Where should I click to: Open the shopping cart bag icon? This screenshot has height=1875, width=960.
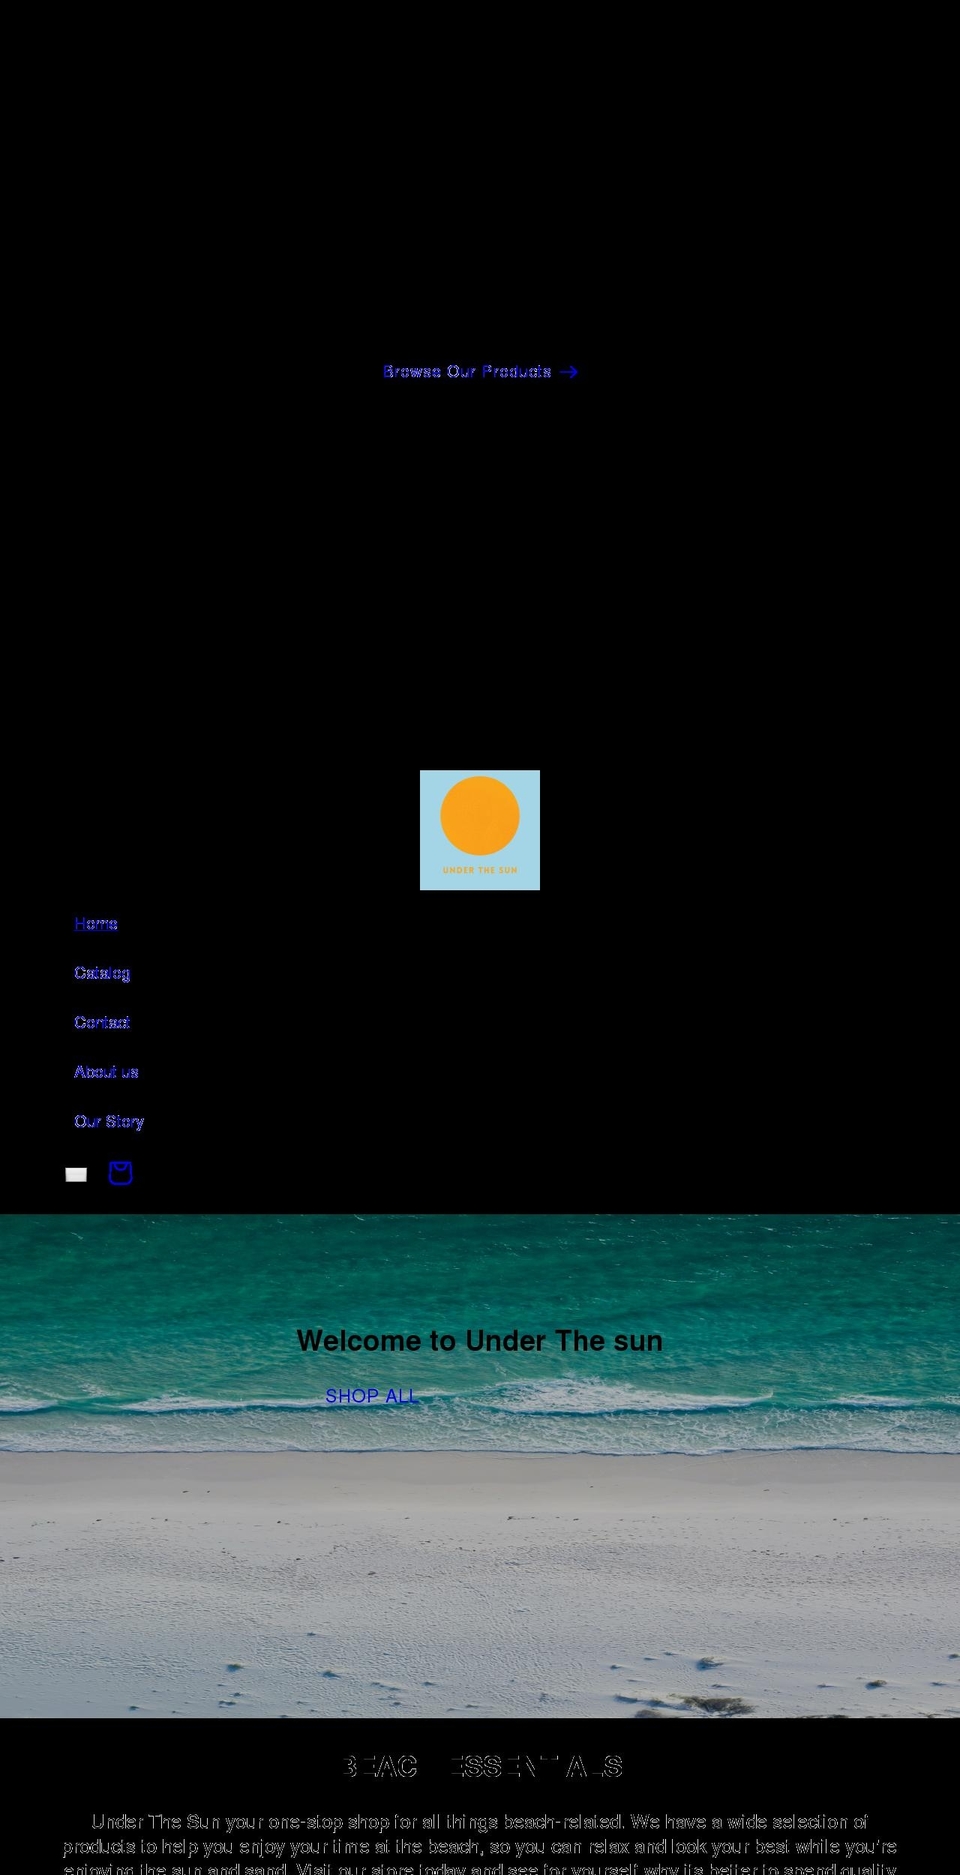[x=120, y=1173]
